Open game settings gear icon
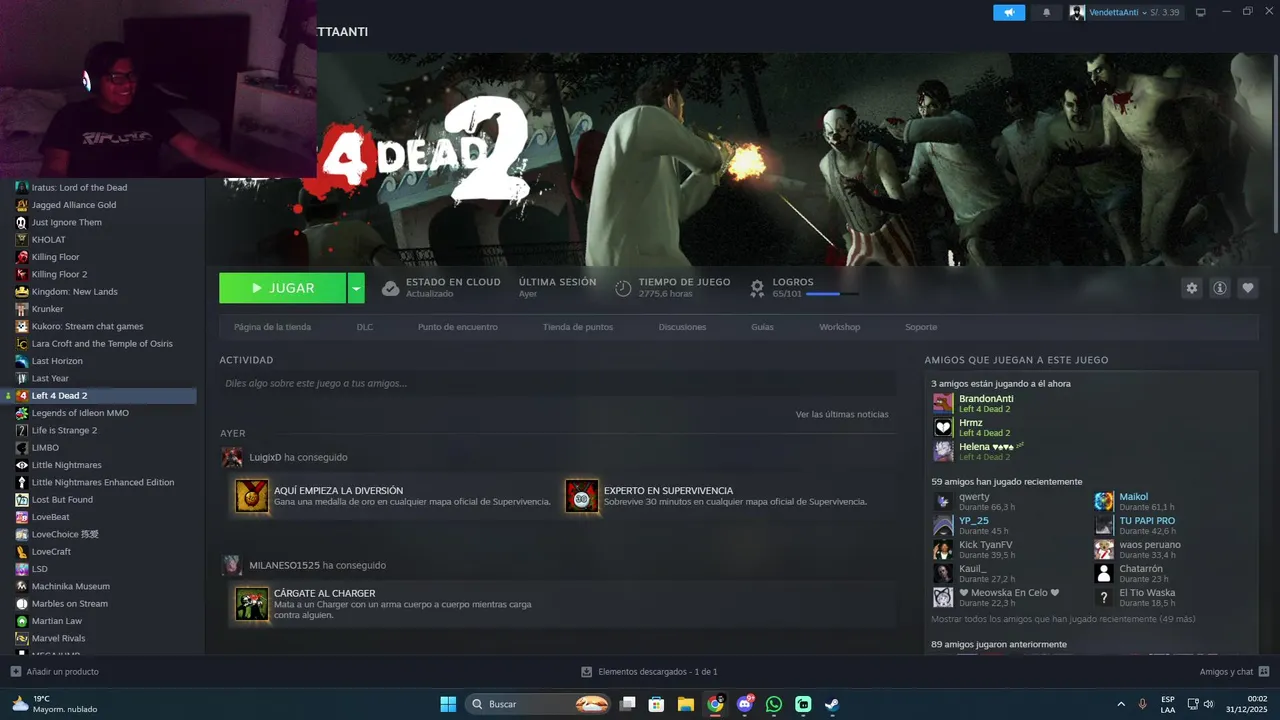The image size is (1280, 720). [1191, 288]
